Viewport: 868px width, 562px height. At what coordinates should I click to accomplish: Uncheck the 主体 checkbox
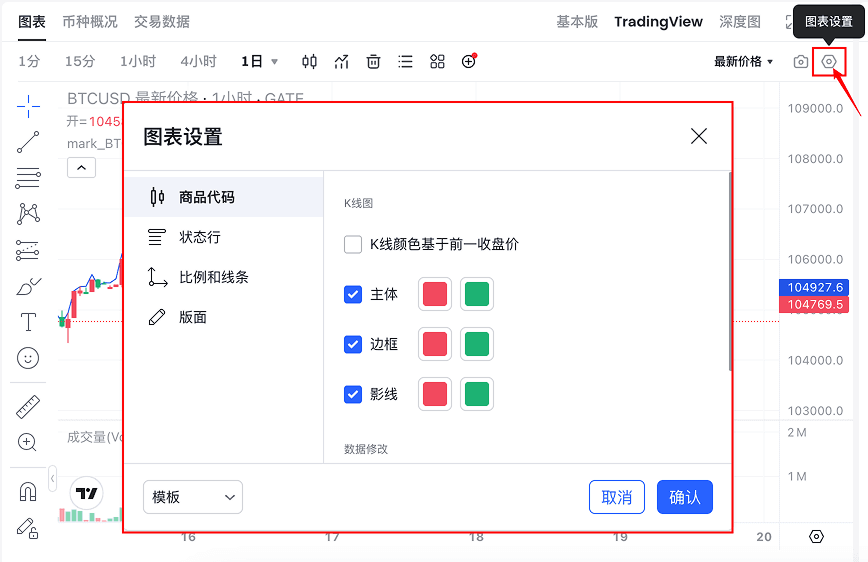[353, 295]
